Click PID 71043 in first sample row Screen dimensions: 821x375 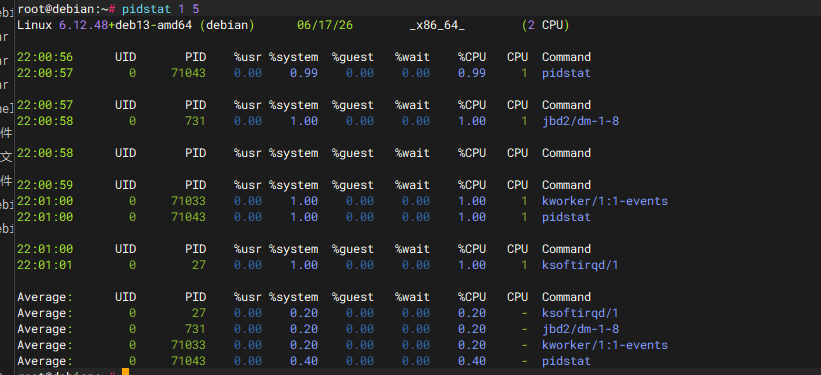pyautogui.click(x=188, y=73)
